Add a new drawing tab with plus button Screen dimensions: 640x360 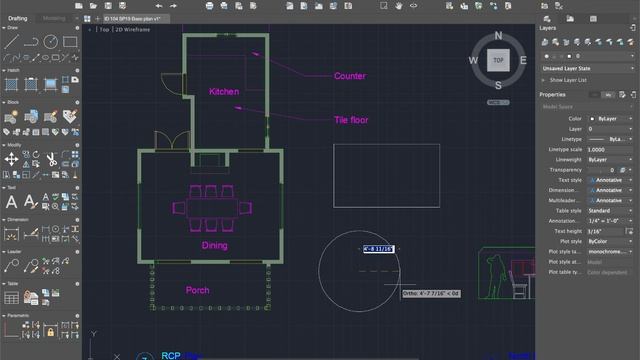[97, 18]
